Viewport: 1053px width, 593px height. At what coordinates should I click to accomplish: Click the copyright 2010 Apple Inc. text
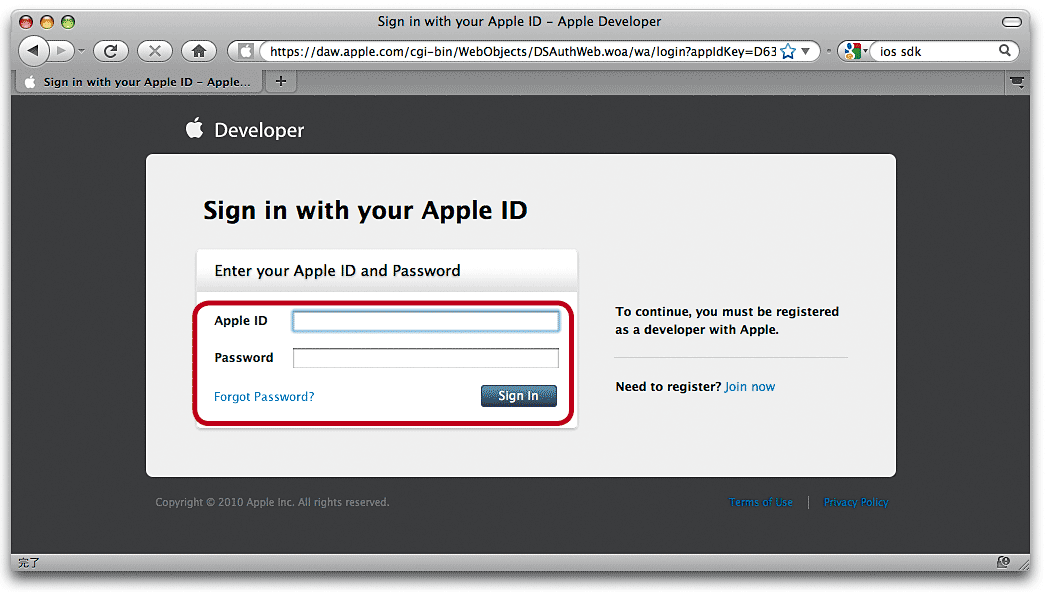[272, 502]
